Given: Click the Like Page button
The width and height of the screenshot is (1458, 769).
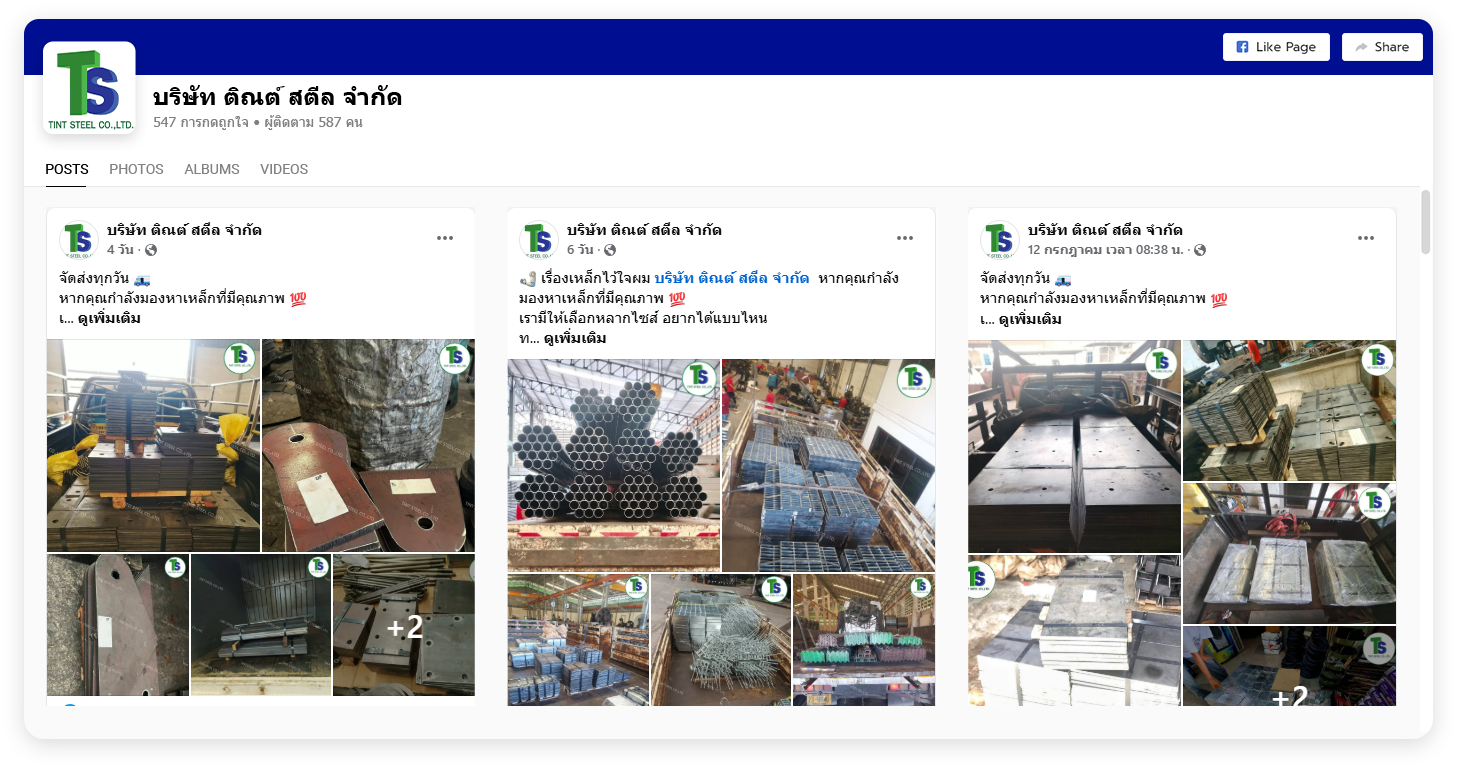Looking at the screenshot, I should coord(1276,47).
